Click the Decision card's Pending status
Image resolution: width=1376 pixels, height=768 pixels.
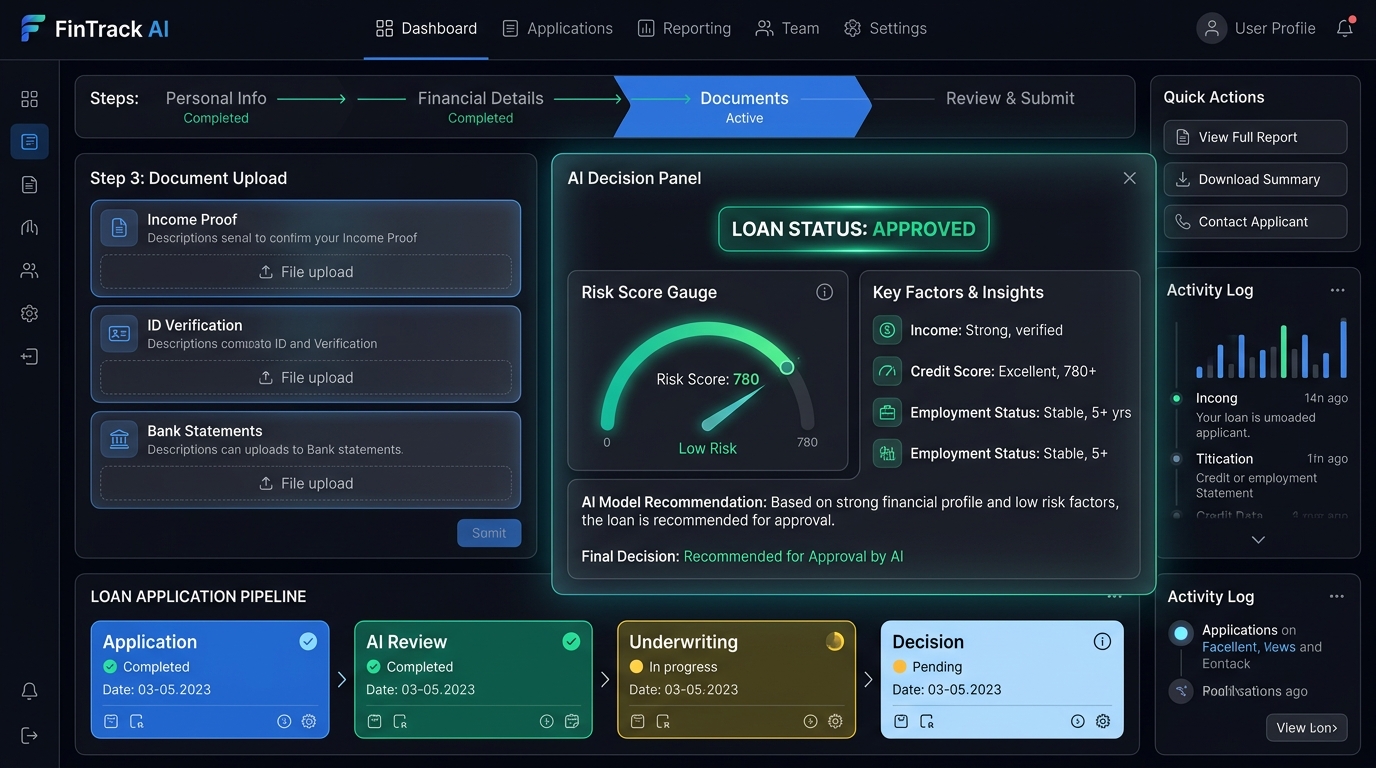pyautogui.click(x=927, y=667)
